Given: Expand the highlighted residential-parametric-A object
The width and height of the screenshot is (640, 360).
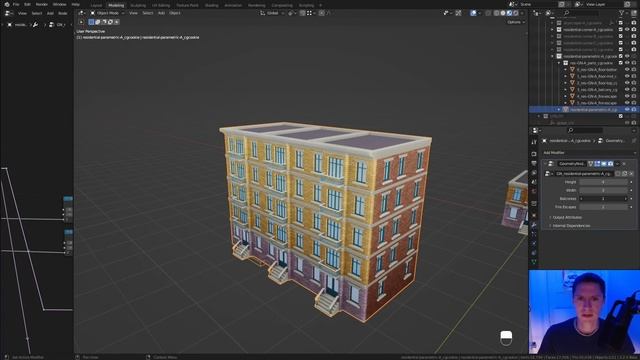Looking at the screenshot, I should (x=559, y=109).
